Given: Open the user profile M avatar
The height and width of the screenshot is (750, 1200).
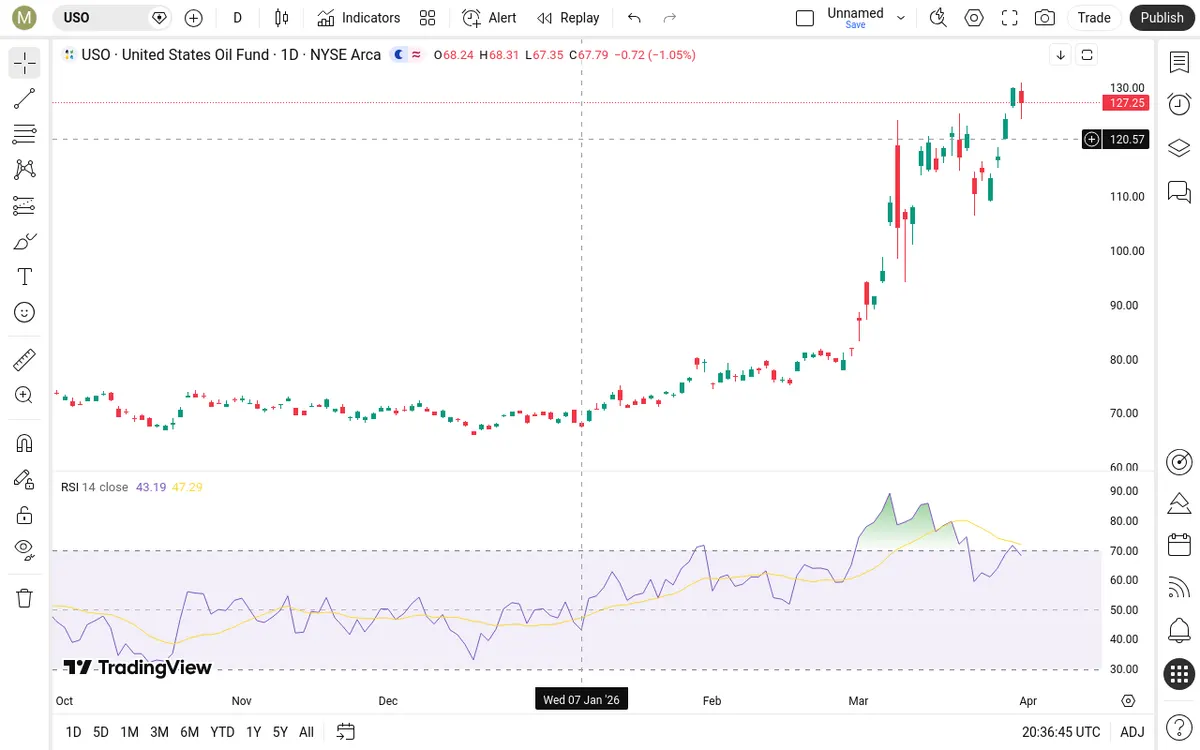Looking at the screenshot, I should 23,18.
